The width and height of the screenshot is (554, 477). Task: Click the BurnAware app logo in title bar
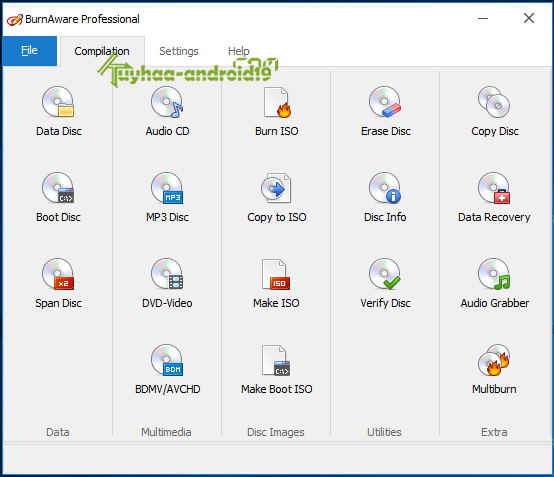click(14, 19)
